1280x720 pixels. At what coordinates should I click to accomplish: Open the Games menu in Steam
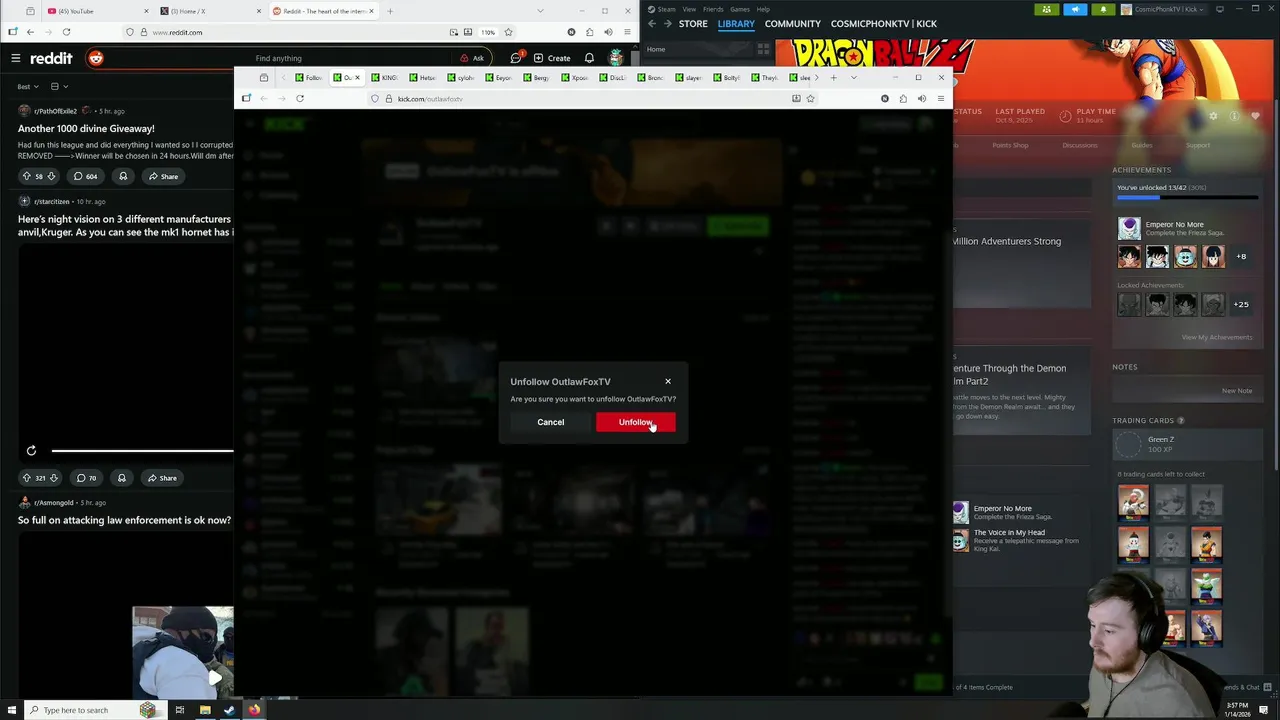[x=740, y=9]
